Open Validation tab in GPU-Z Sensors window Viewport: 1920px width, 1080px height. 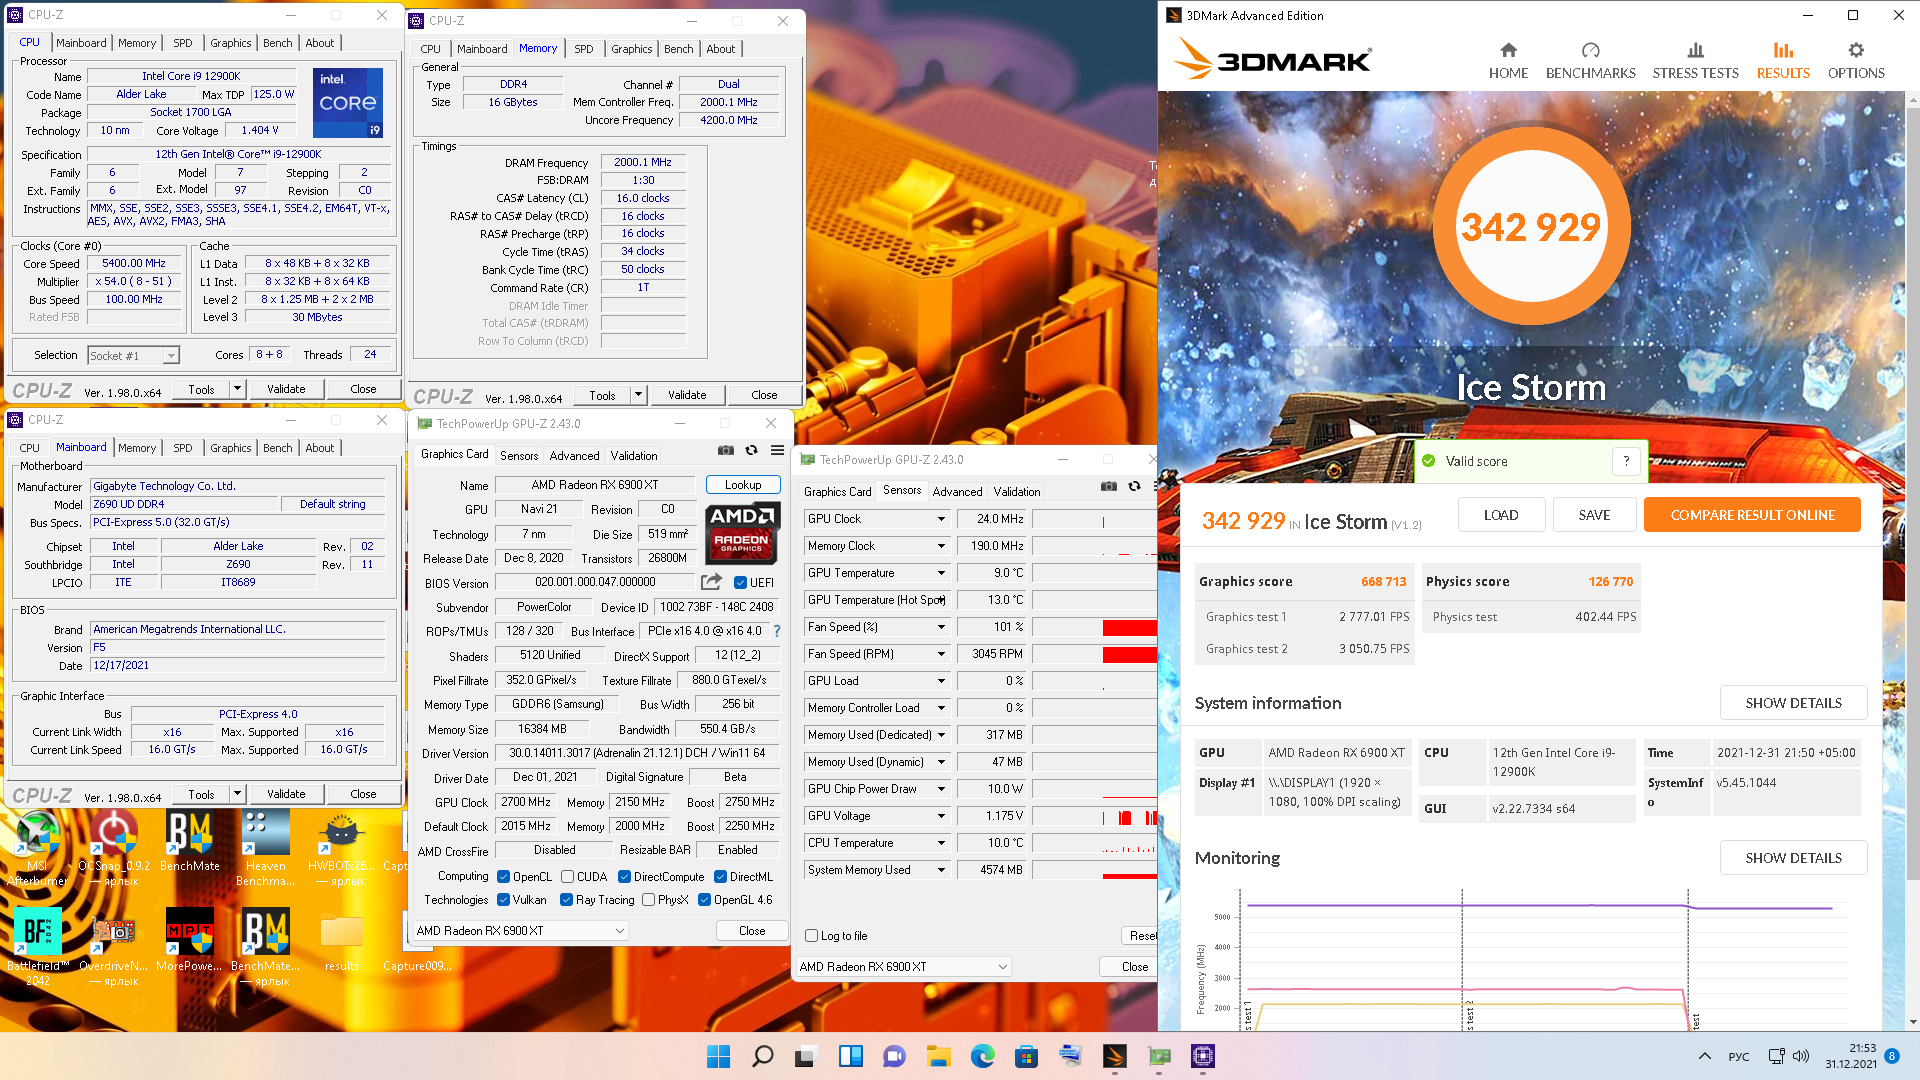tap(1017, 491)
